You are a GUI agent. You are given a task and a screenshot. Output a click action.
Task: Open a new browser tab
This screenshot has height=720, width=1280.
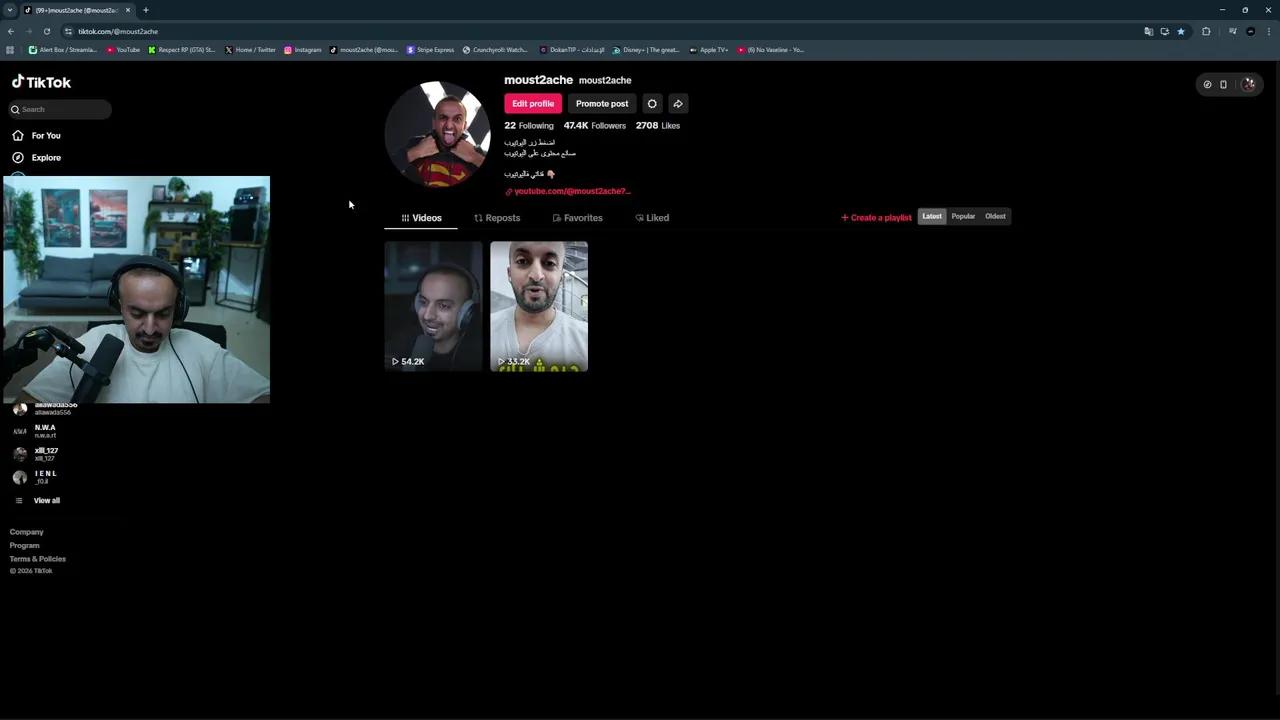coord(146,10)
